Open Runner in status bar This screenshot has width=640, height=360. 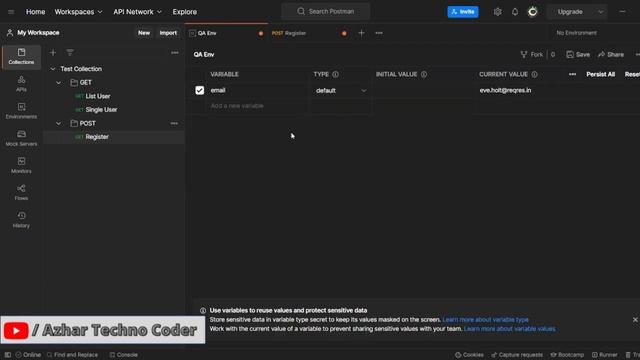pyautogui.click(x=604, y=355)
